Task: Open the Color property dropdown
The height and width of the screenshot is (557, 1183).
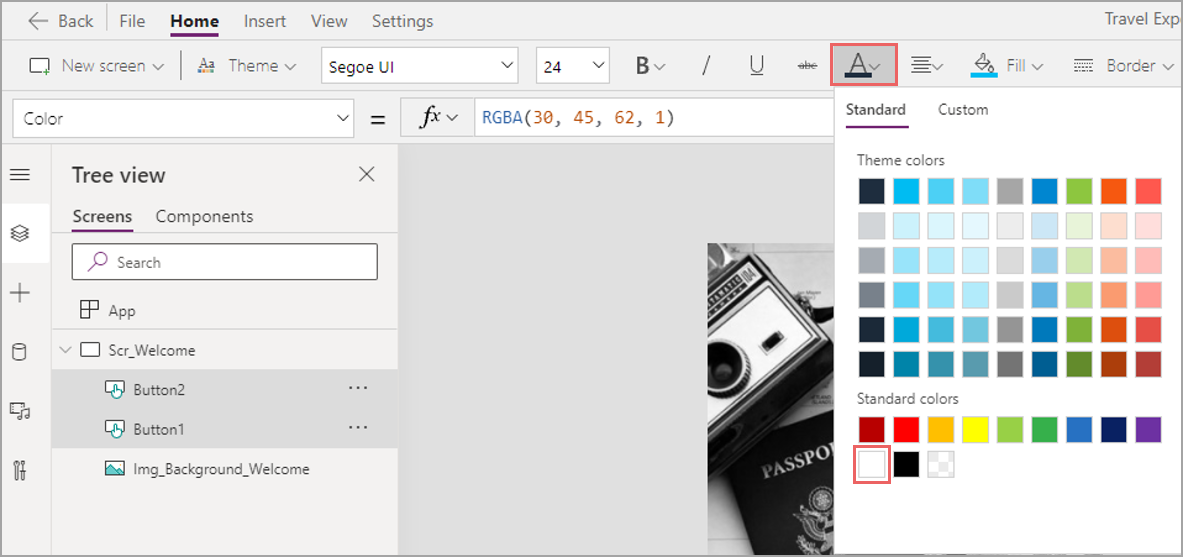Action: click(x=183, y=118)
